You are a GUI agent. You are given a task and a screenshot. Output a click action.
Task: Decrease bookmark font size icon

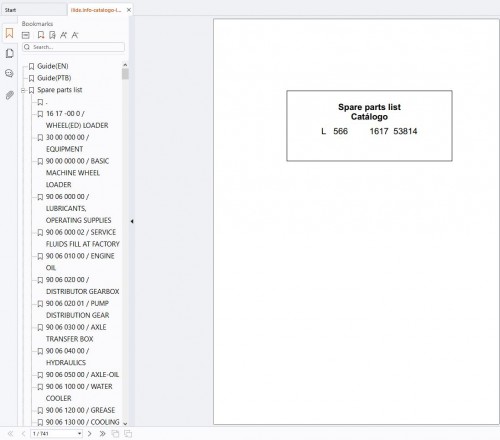pos(75,35)
